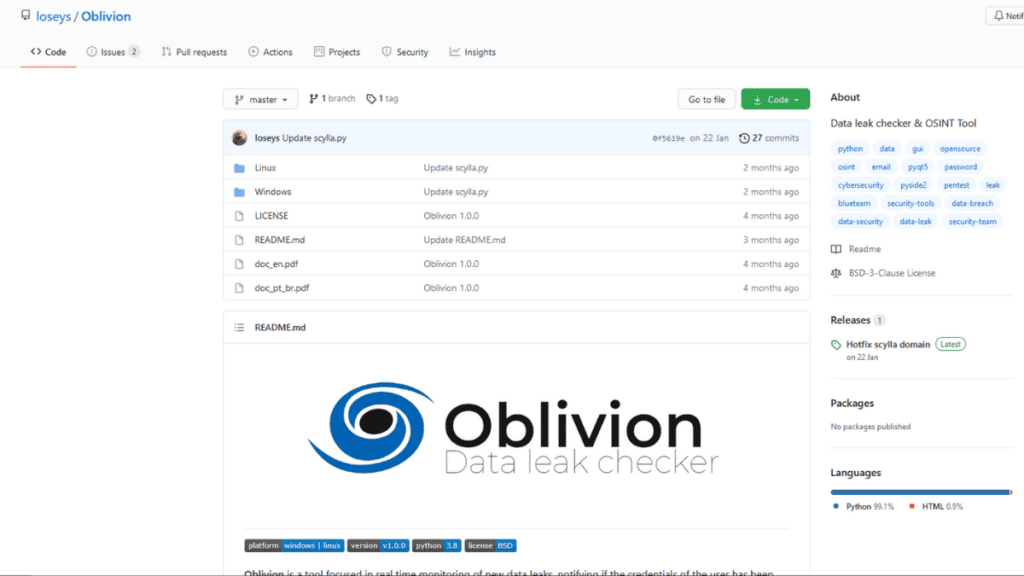Screen dimensions: 1024x576
Task: Open the loseys owner link
Action: click(x=54, y=16)
